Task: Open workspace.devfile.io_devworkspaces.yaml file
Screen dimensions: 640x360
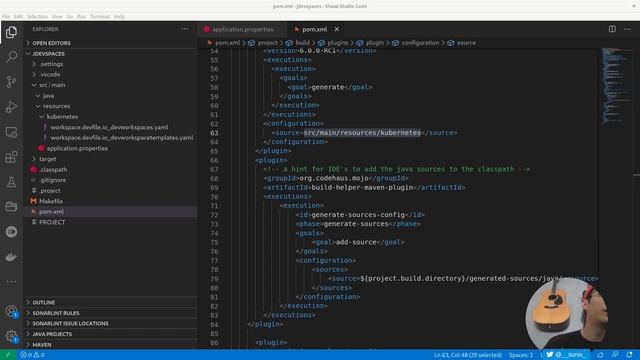Action: pyautogui.click(x=109, y=127)
